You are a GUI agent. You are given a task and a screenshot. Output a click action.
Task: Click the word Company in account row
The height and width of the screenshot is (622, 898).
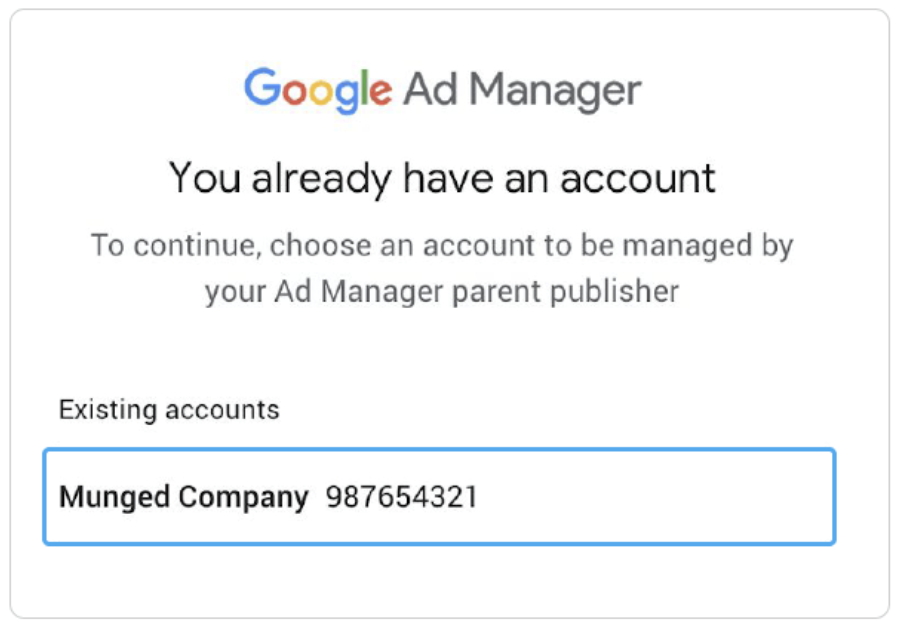pyautogui.click(x=243, y=497)
